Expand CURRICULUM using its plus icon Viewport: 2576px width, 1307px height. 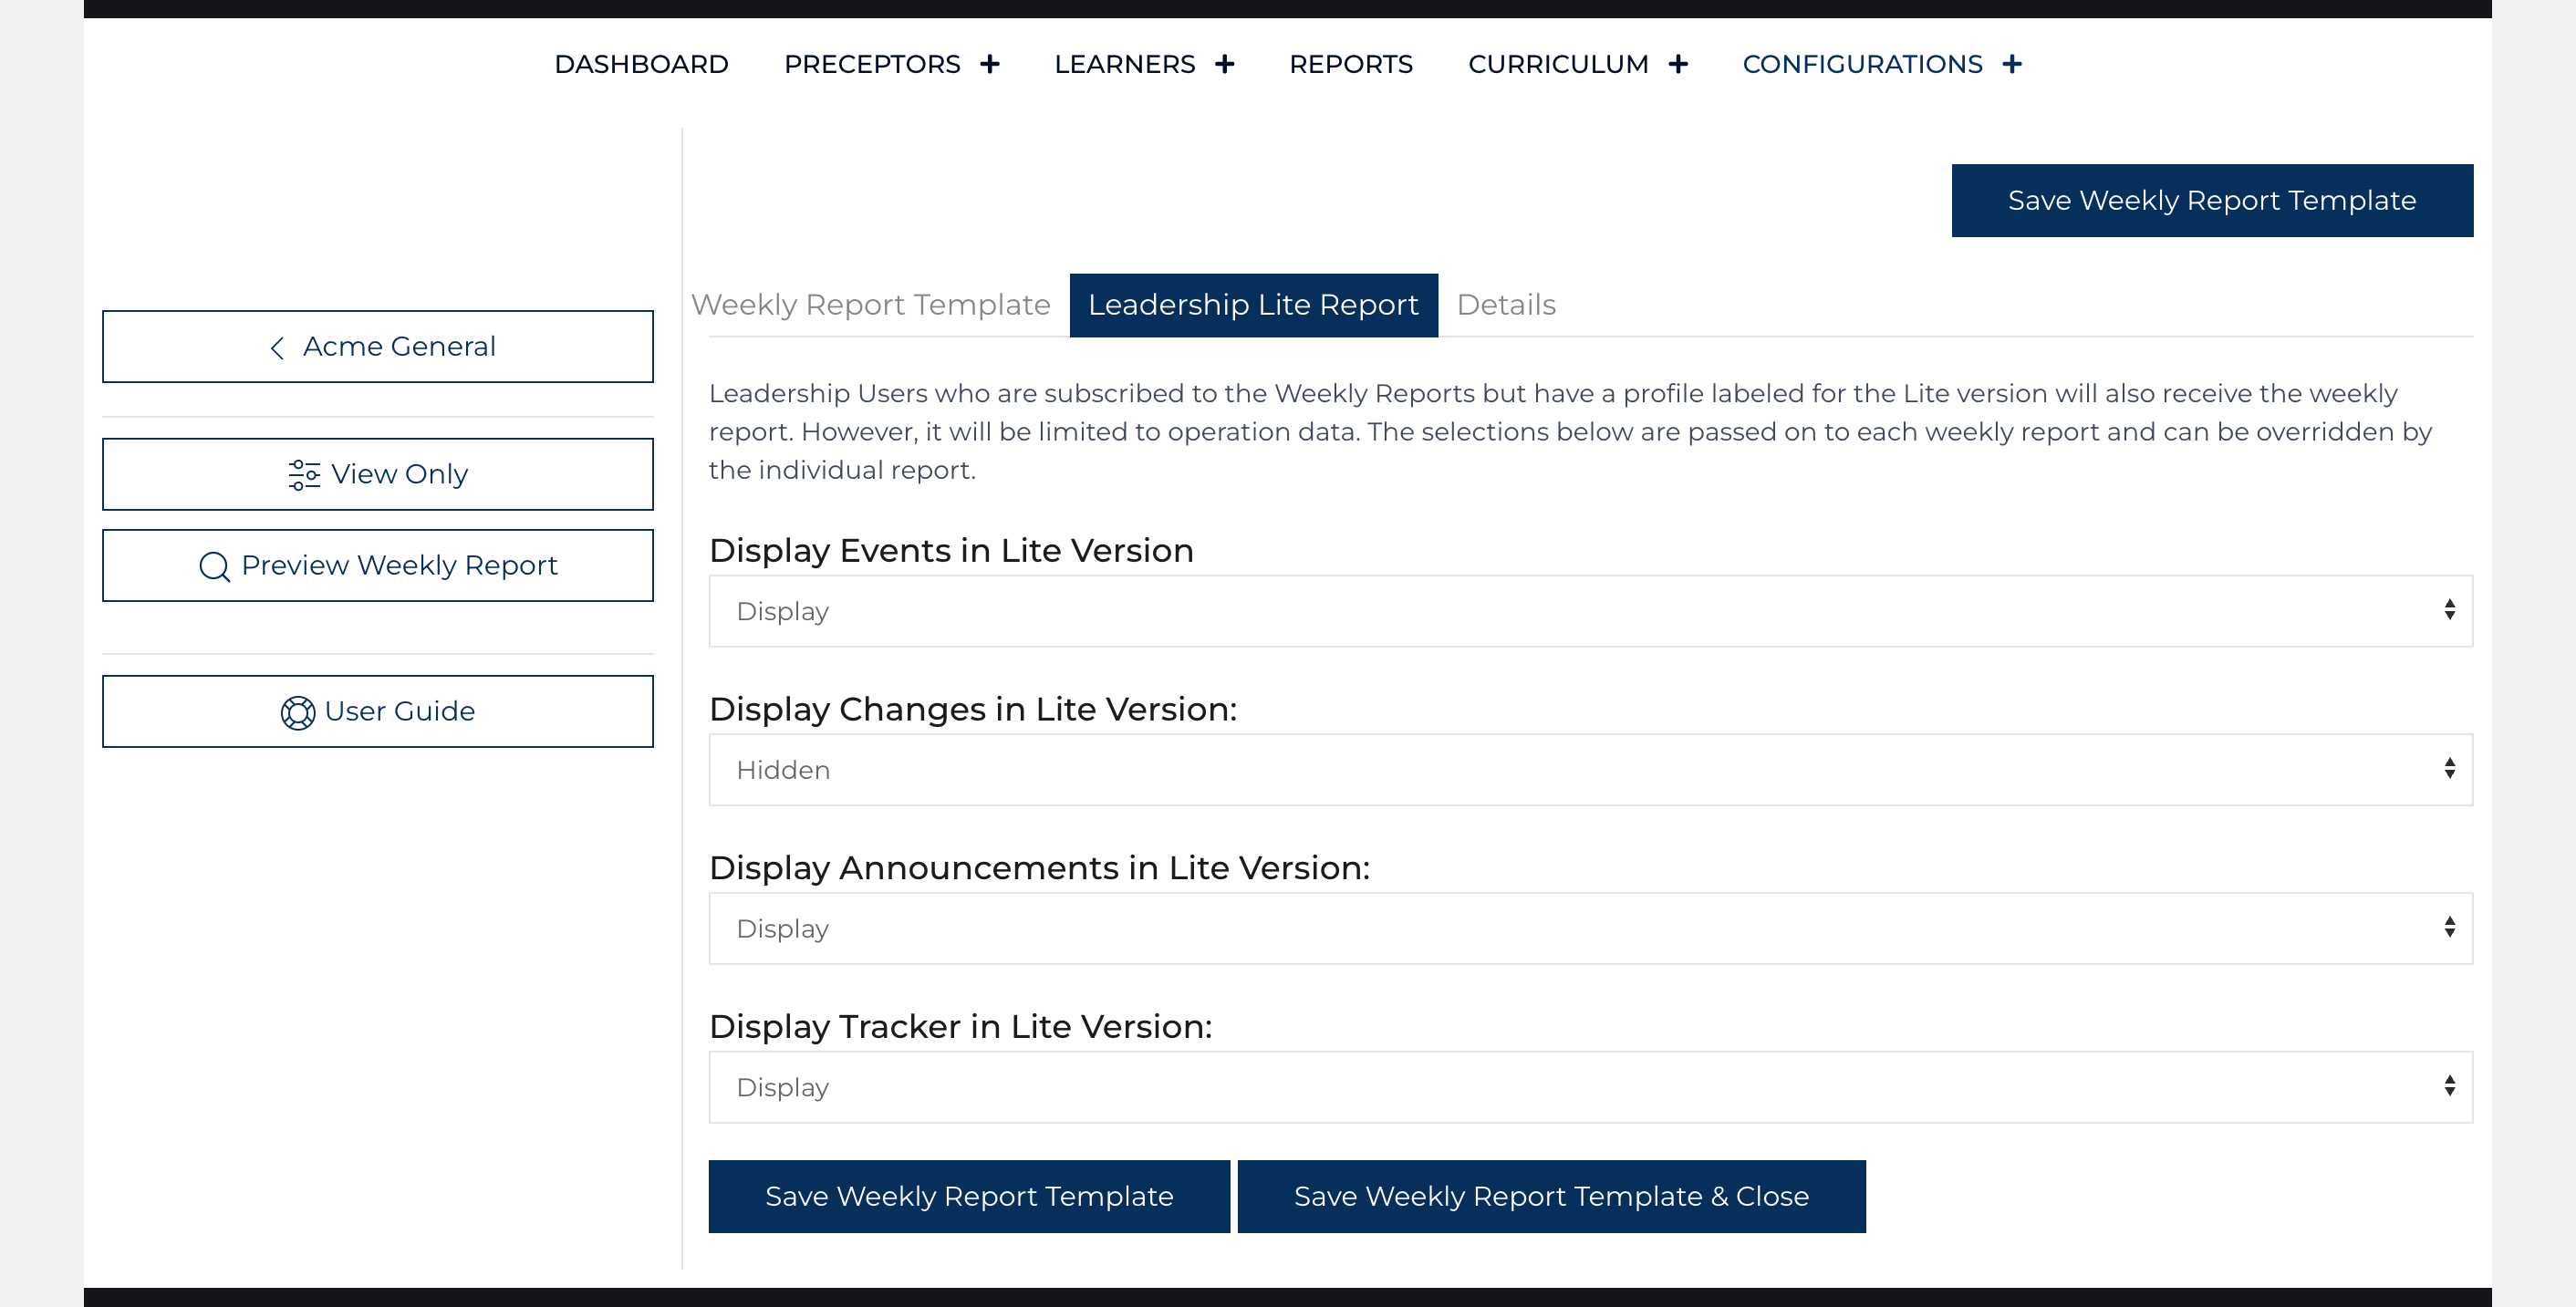pos(1678,64)
